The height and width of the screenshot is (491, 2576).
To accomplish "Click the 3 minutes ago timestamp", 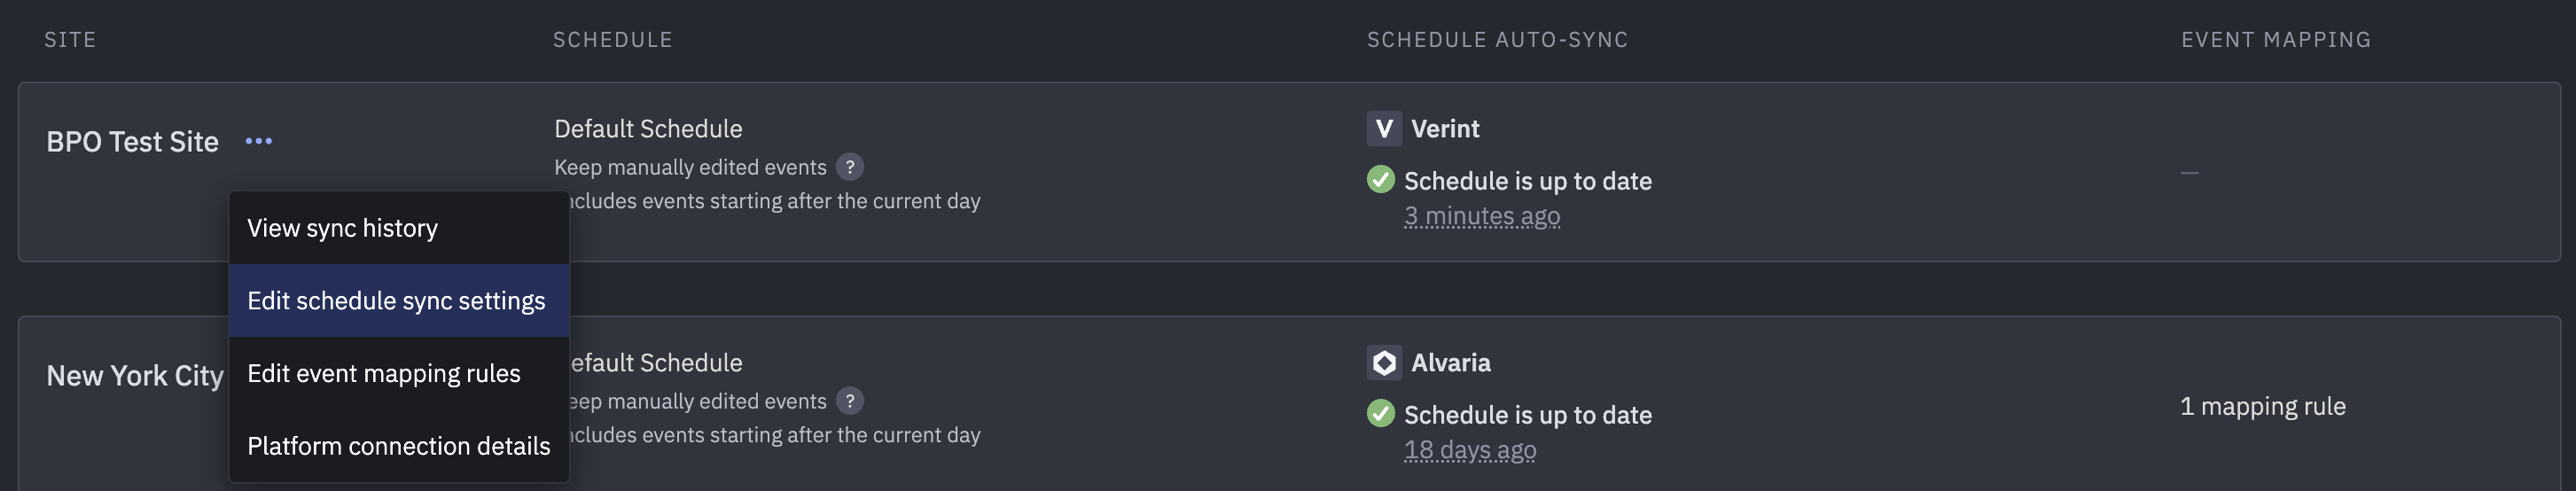I will (x=1481, y=216).
